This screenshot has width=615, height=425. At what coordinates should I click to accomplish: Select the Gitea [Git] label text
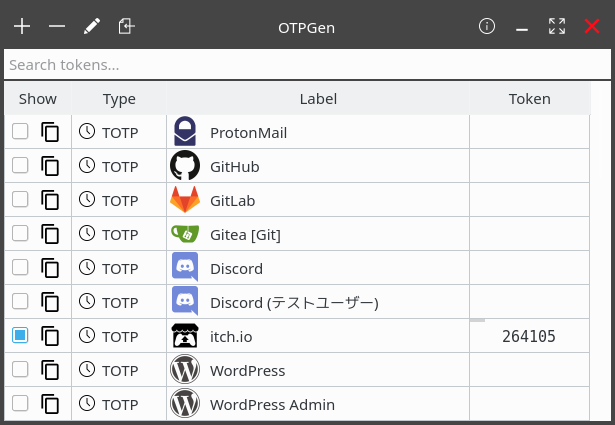(246, 235)
